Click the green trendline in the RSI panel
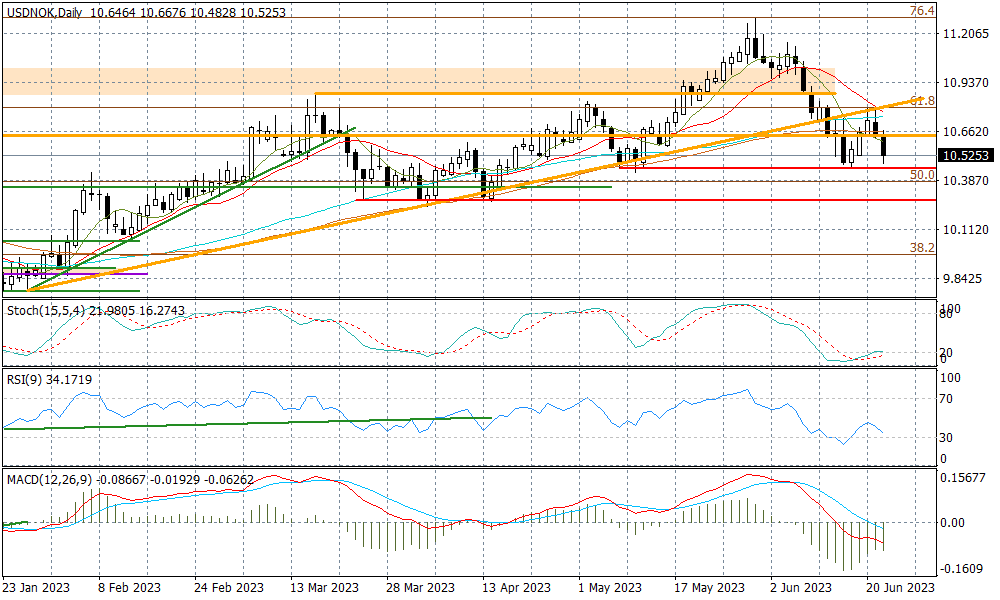This screenshot has width=1000, height=600. click(250, 423)
